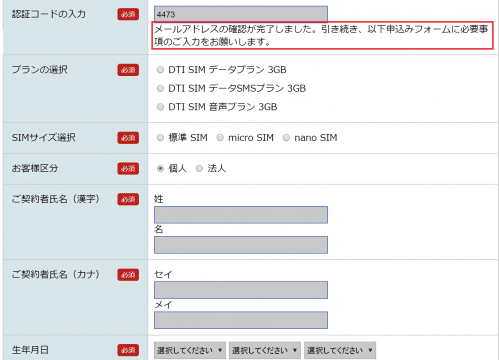Click the 生年月日 label
Image resolution: width=500 pixels, height=360 pixels.
click(30, 350)
